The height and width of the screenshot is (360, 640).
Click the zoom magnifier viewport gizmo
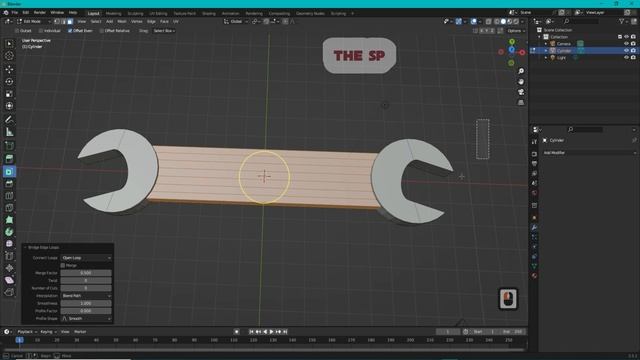point(521,71)
